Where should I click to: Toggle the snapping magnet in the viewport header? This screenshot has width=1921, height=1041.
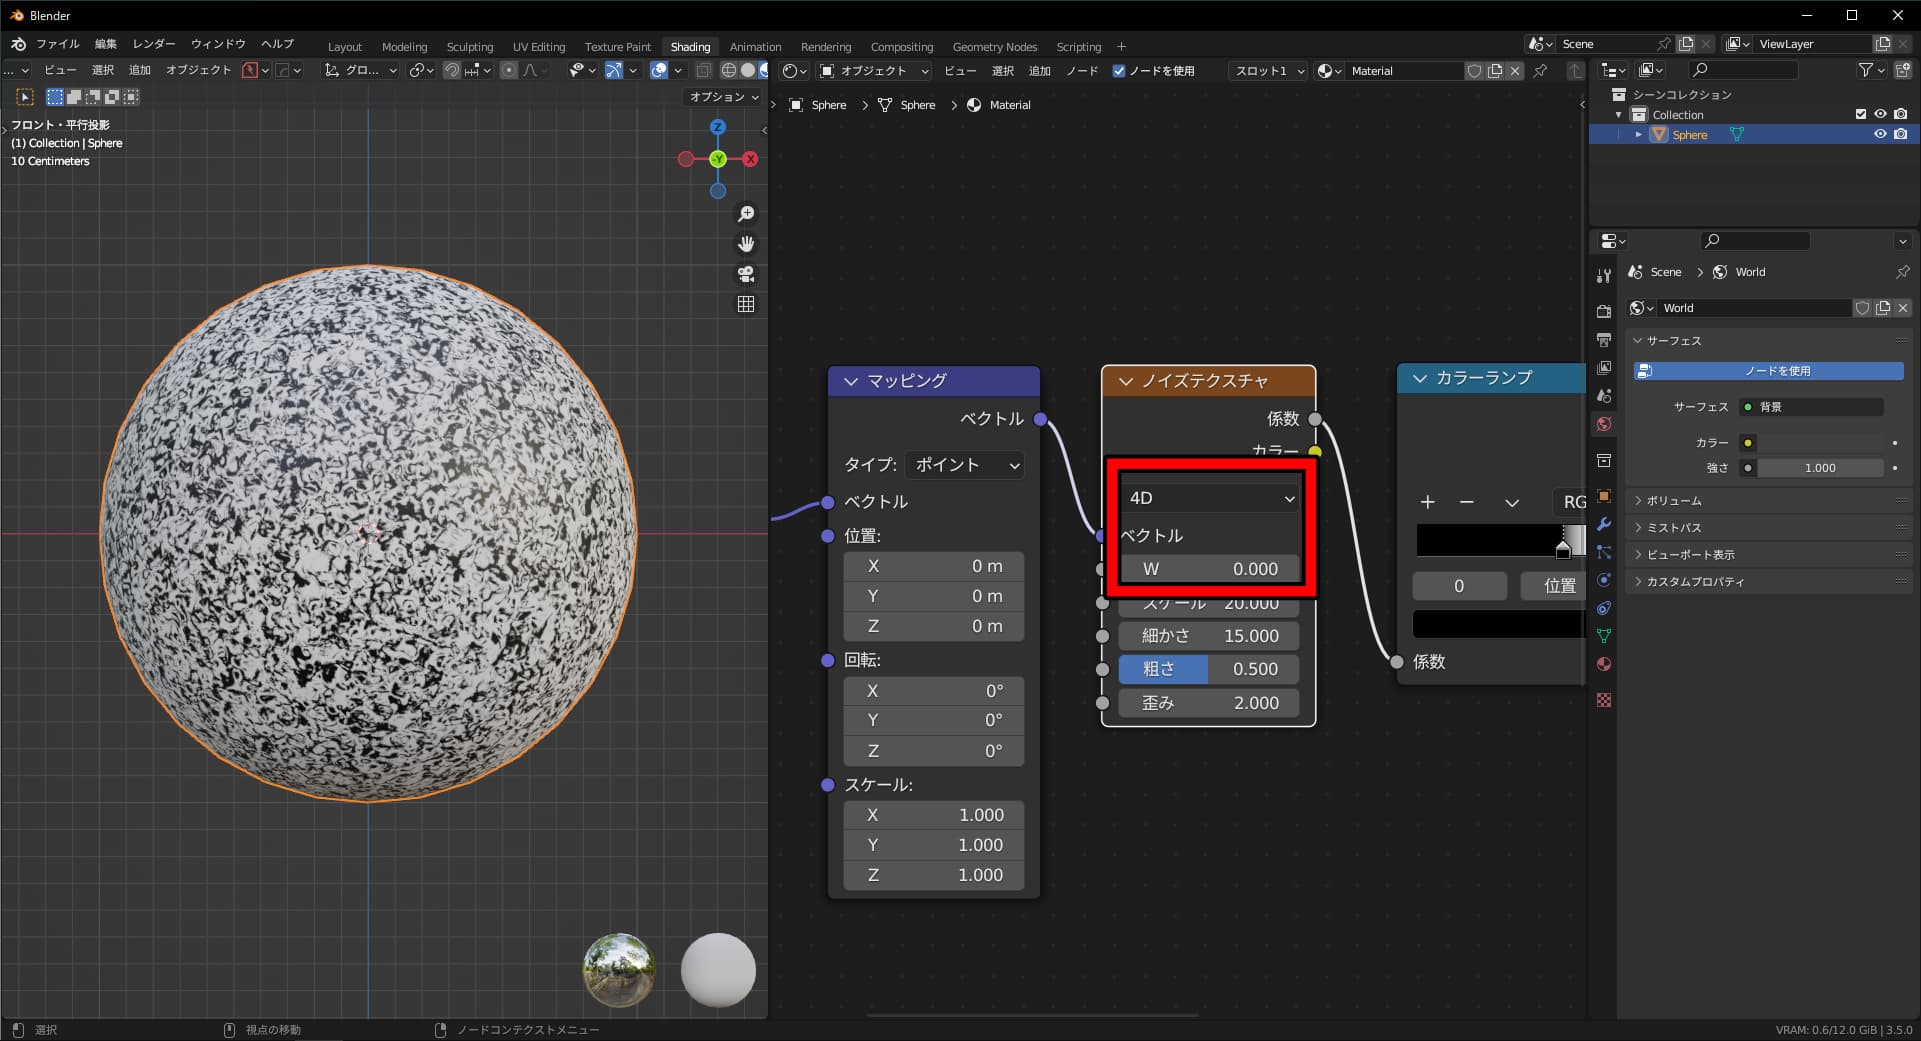coord(452,70)
